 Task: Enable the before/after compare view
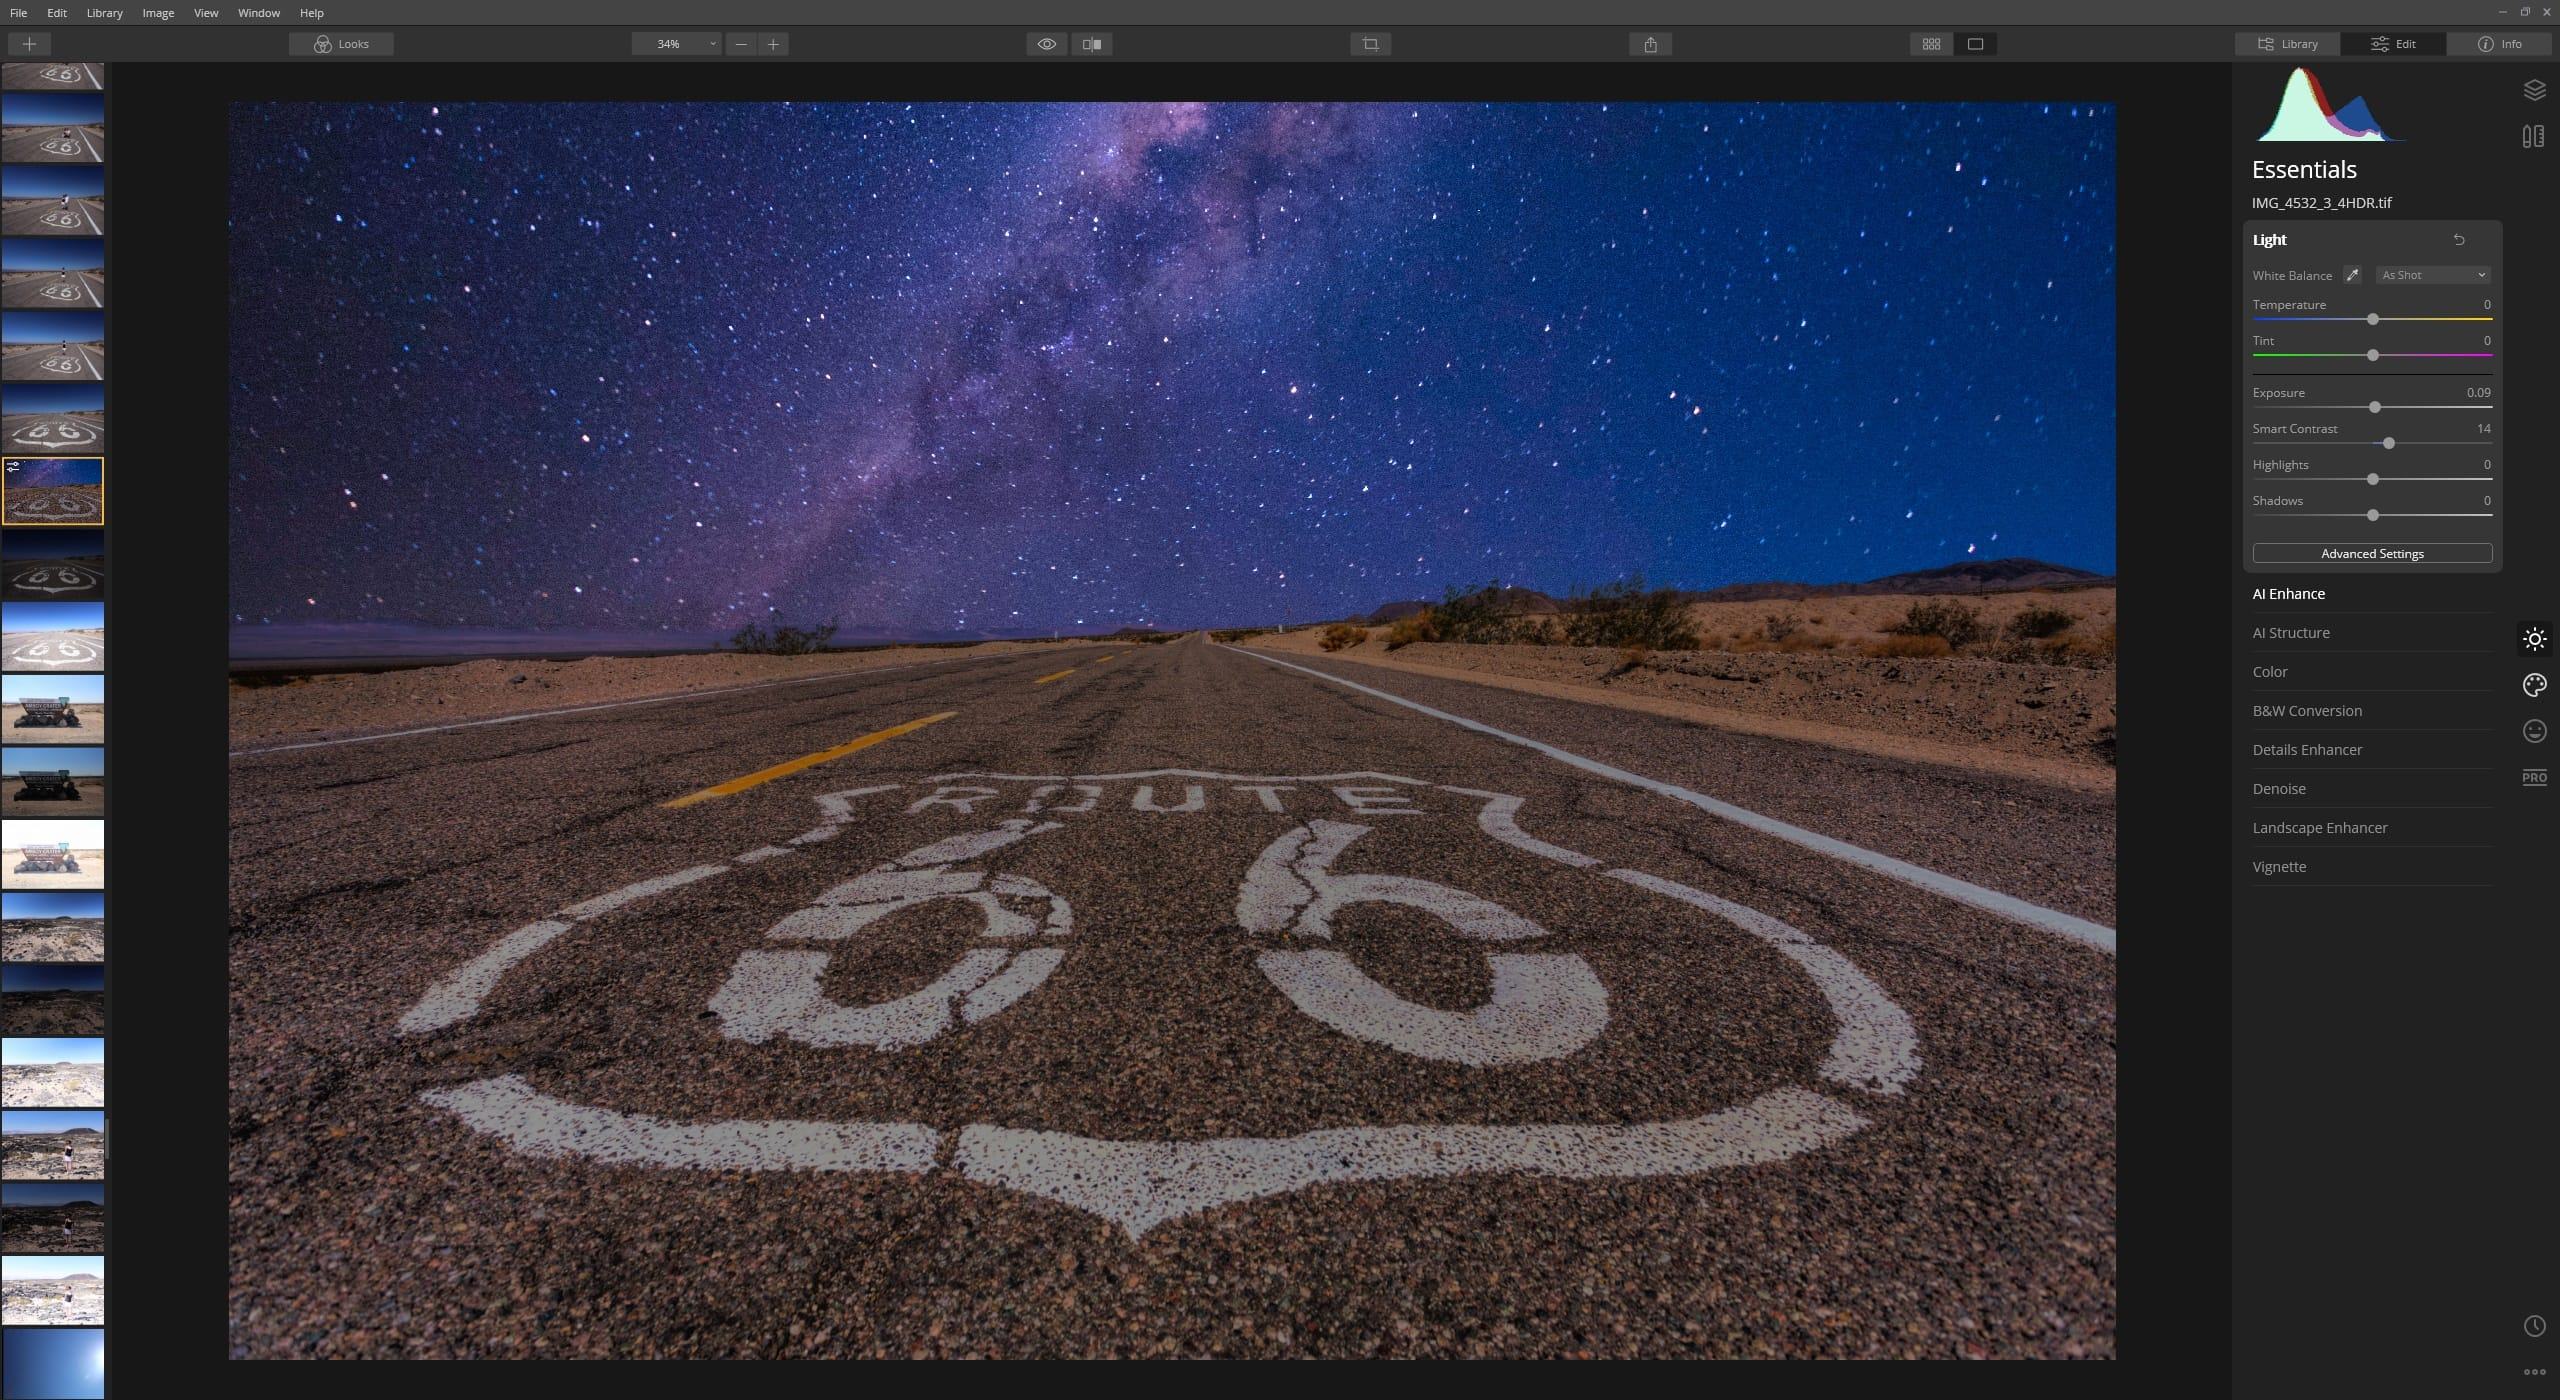(1090, 44)
